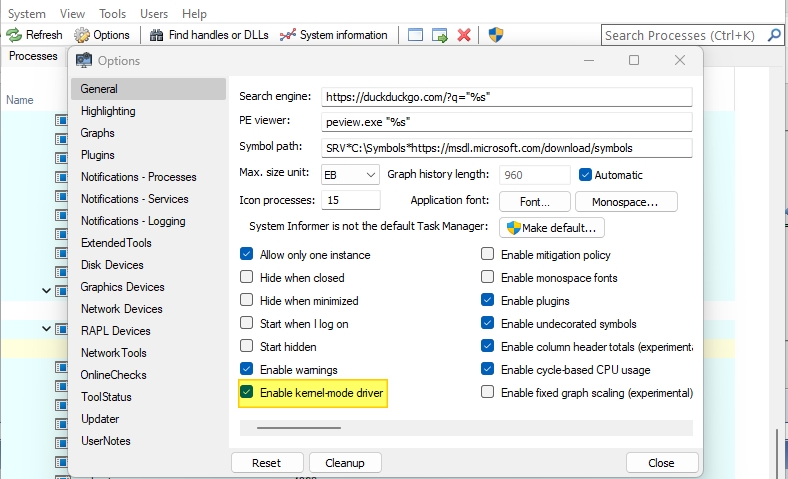Open OnlineChecks section
Image resolution: width=788 pixels, height=479 pixels.
(148, 375)
